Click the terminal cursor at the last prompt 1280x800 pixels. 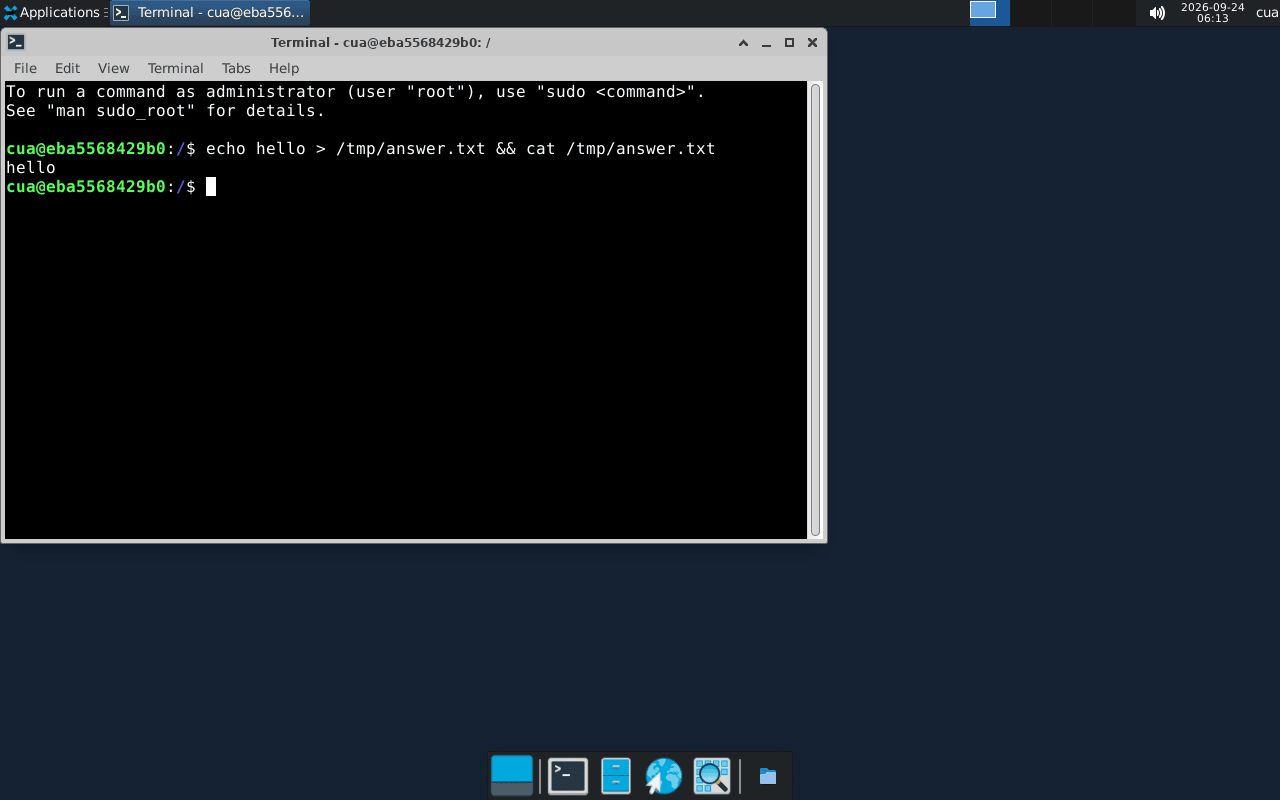tap(211, 186)
